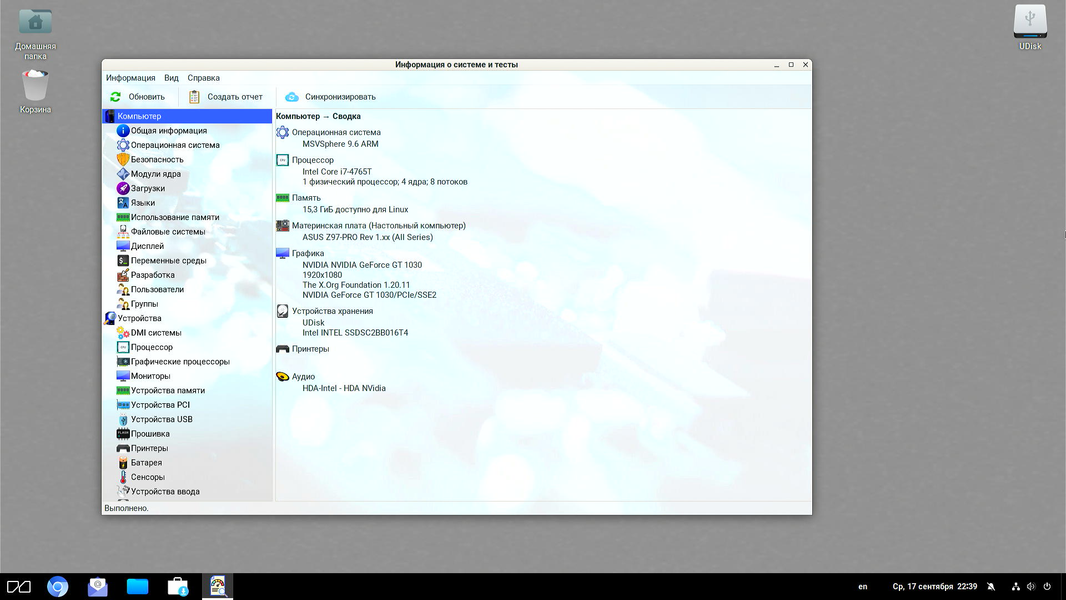Open Устройства памяти icon
The height and width of the screenshot is (600, 1066).
pyautogui.click(x=123, y=391)
